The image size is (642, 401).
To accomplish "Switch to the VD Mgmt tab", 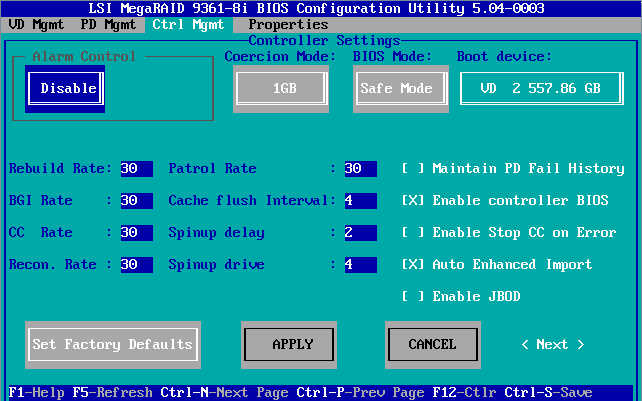I will tap(36, 25).
